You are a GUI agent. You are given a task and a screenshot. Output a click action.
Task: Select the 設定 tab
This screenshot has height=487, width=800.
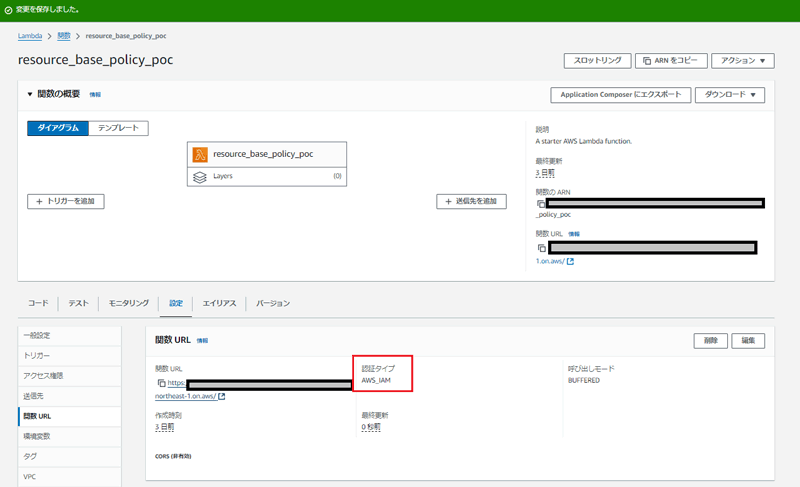(x=176, y=303)
